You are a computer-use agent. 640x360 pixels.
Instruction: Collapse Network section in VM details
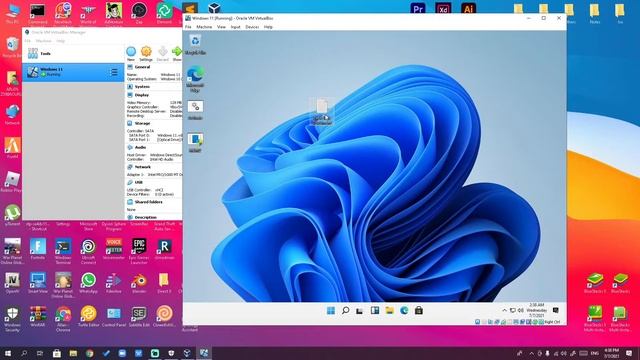[142, 167]
